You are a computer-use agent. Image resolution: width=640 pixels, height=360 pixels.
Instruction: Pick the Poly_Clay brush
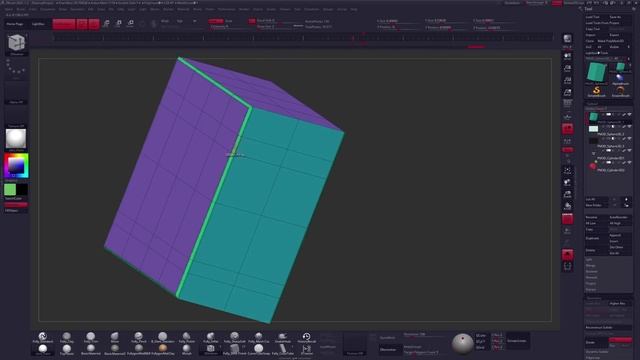tap(67, 338)
